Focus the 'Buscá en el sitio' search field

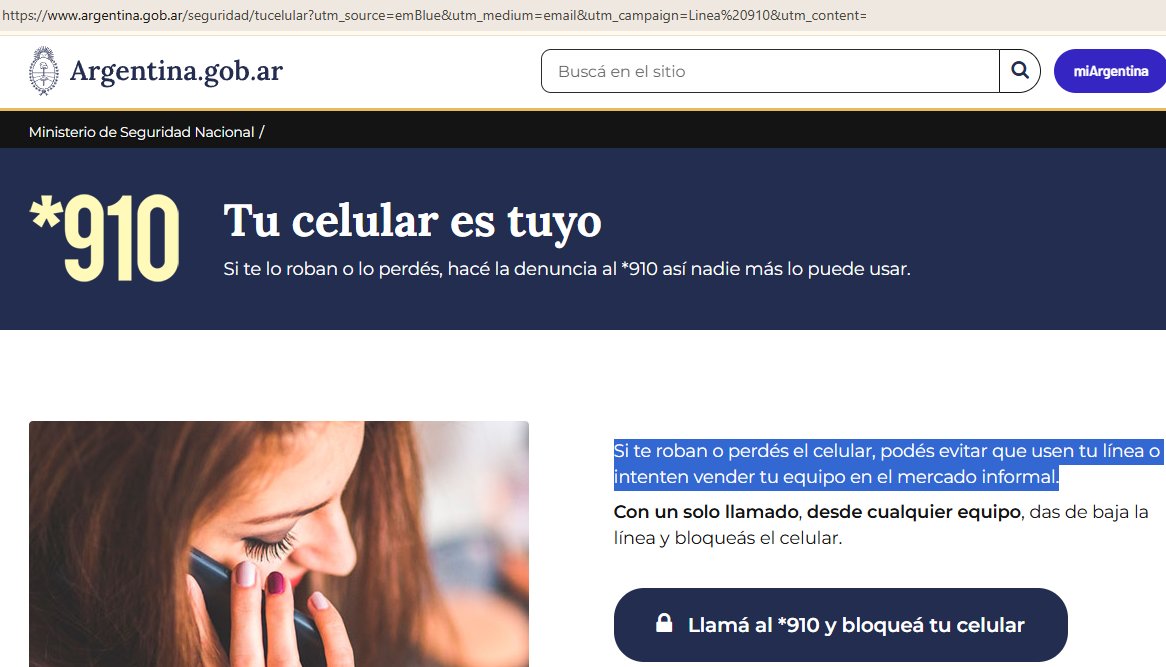coord(770,71)
